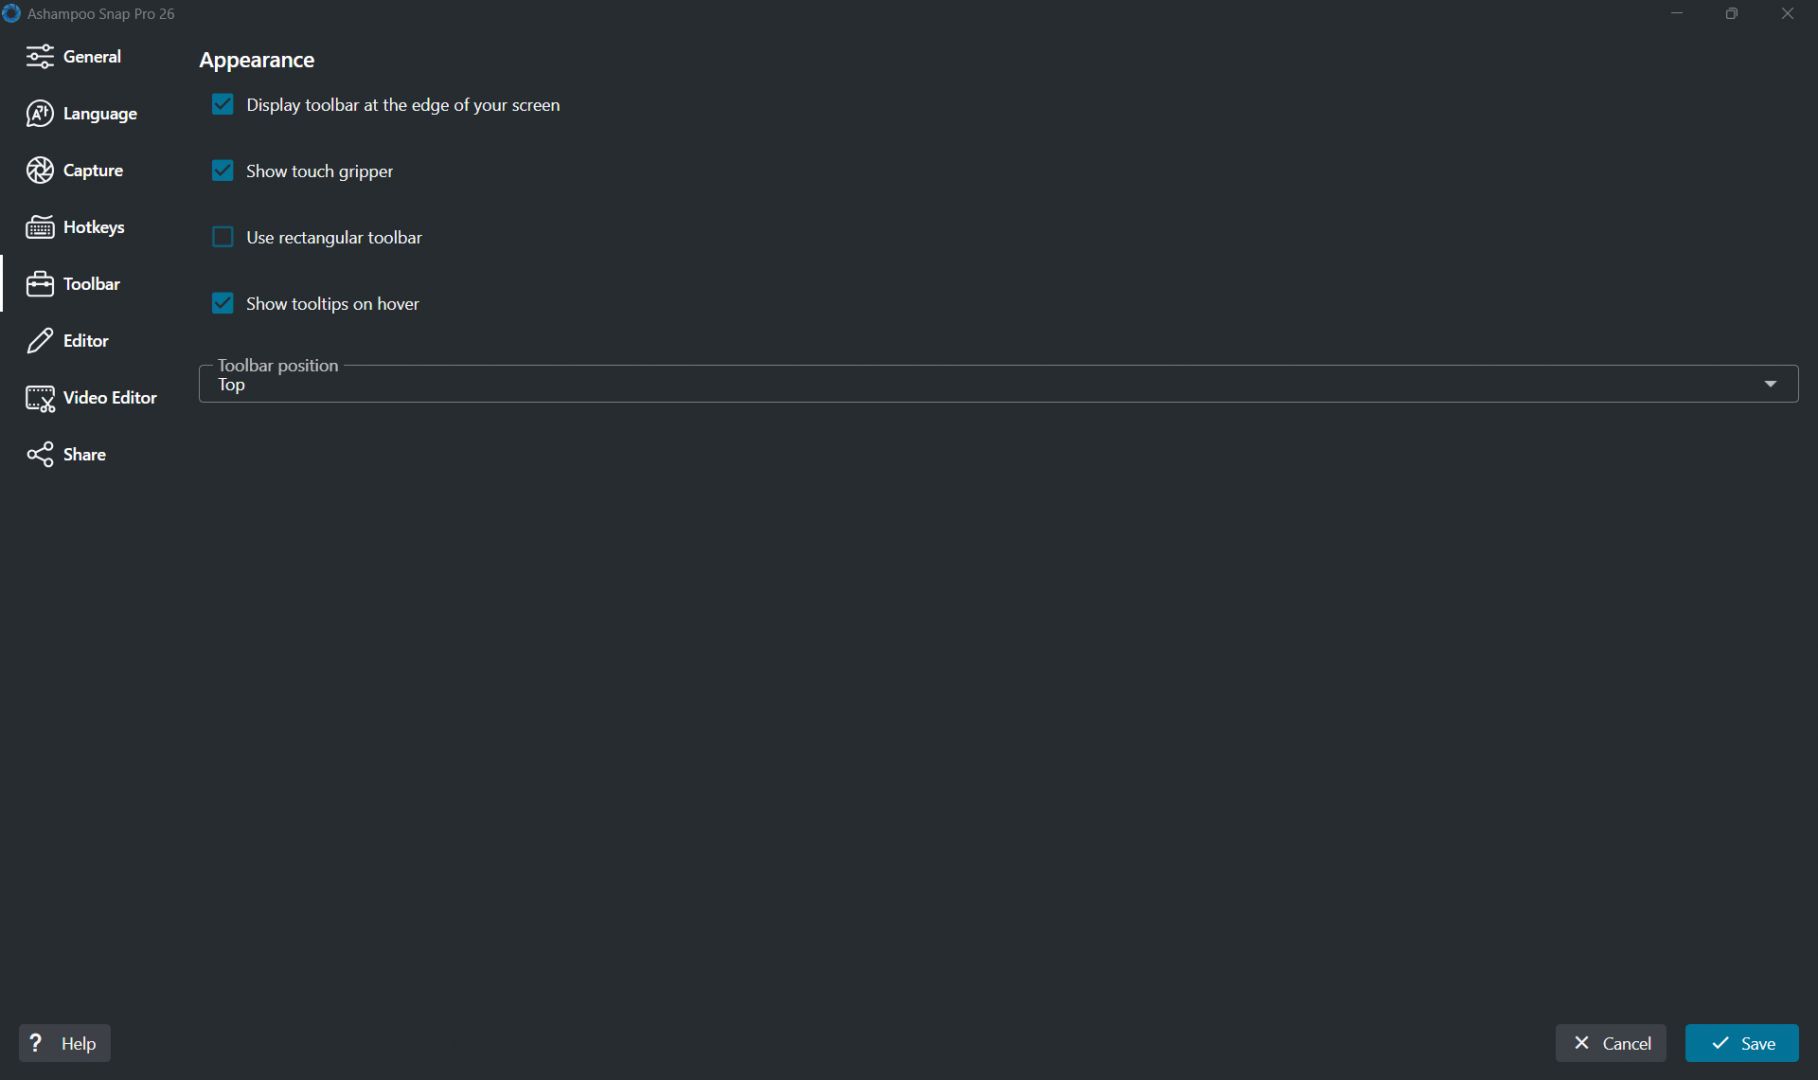Viewport: 1818px width, 1080px height.
Task: Open Help with the question mark button
Action: click(64, 1043)
